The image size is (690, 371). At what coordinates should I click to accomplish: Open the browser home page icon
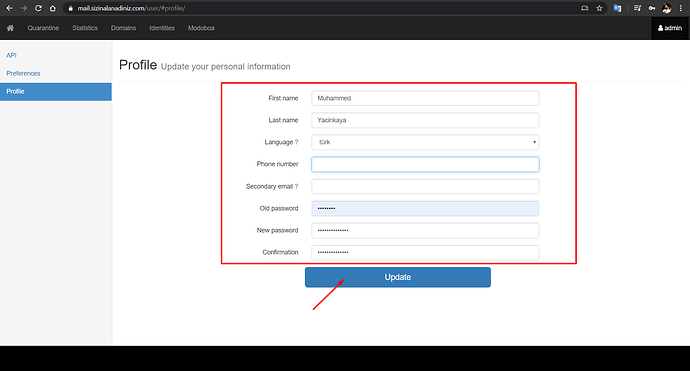click(x=53, y=8)
